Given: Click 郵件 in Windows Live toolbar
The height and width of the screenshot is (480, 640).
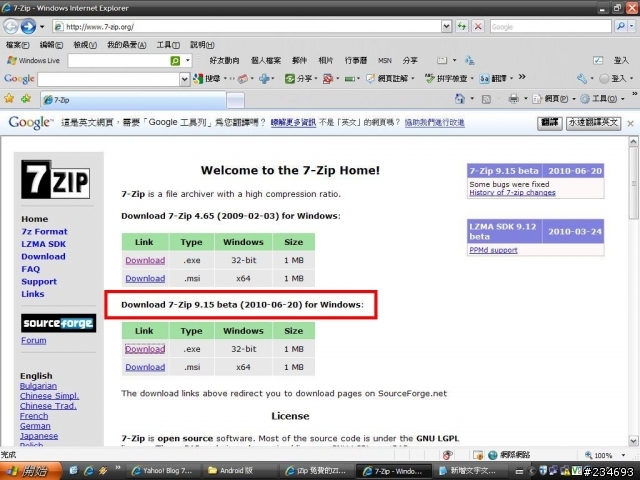Looking at the screenshot, I should pos(299,61).
